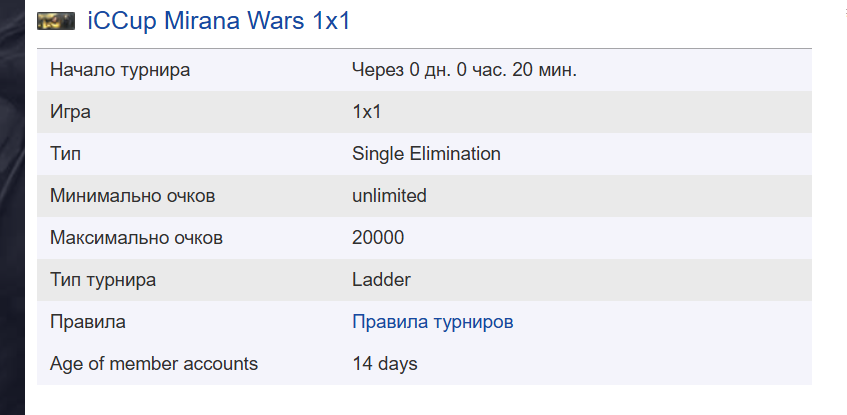Click the dark background image strip at left
This screenshot has height=415, width=847.
(12, 208)
